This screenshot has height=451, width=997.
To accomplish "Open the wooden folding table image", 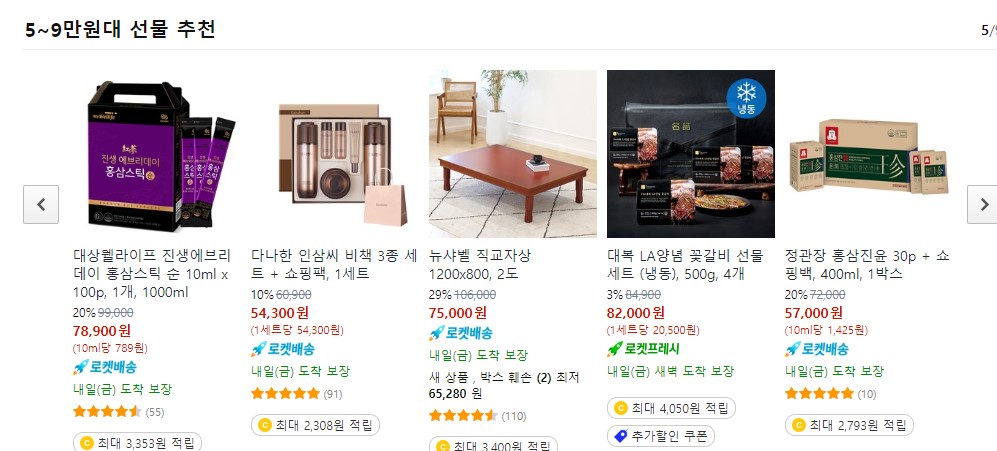I will [x=513, y=154].
